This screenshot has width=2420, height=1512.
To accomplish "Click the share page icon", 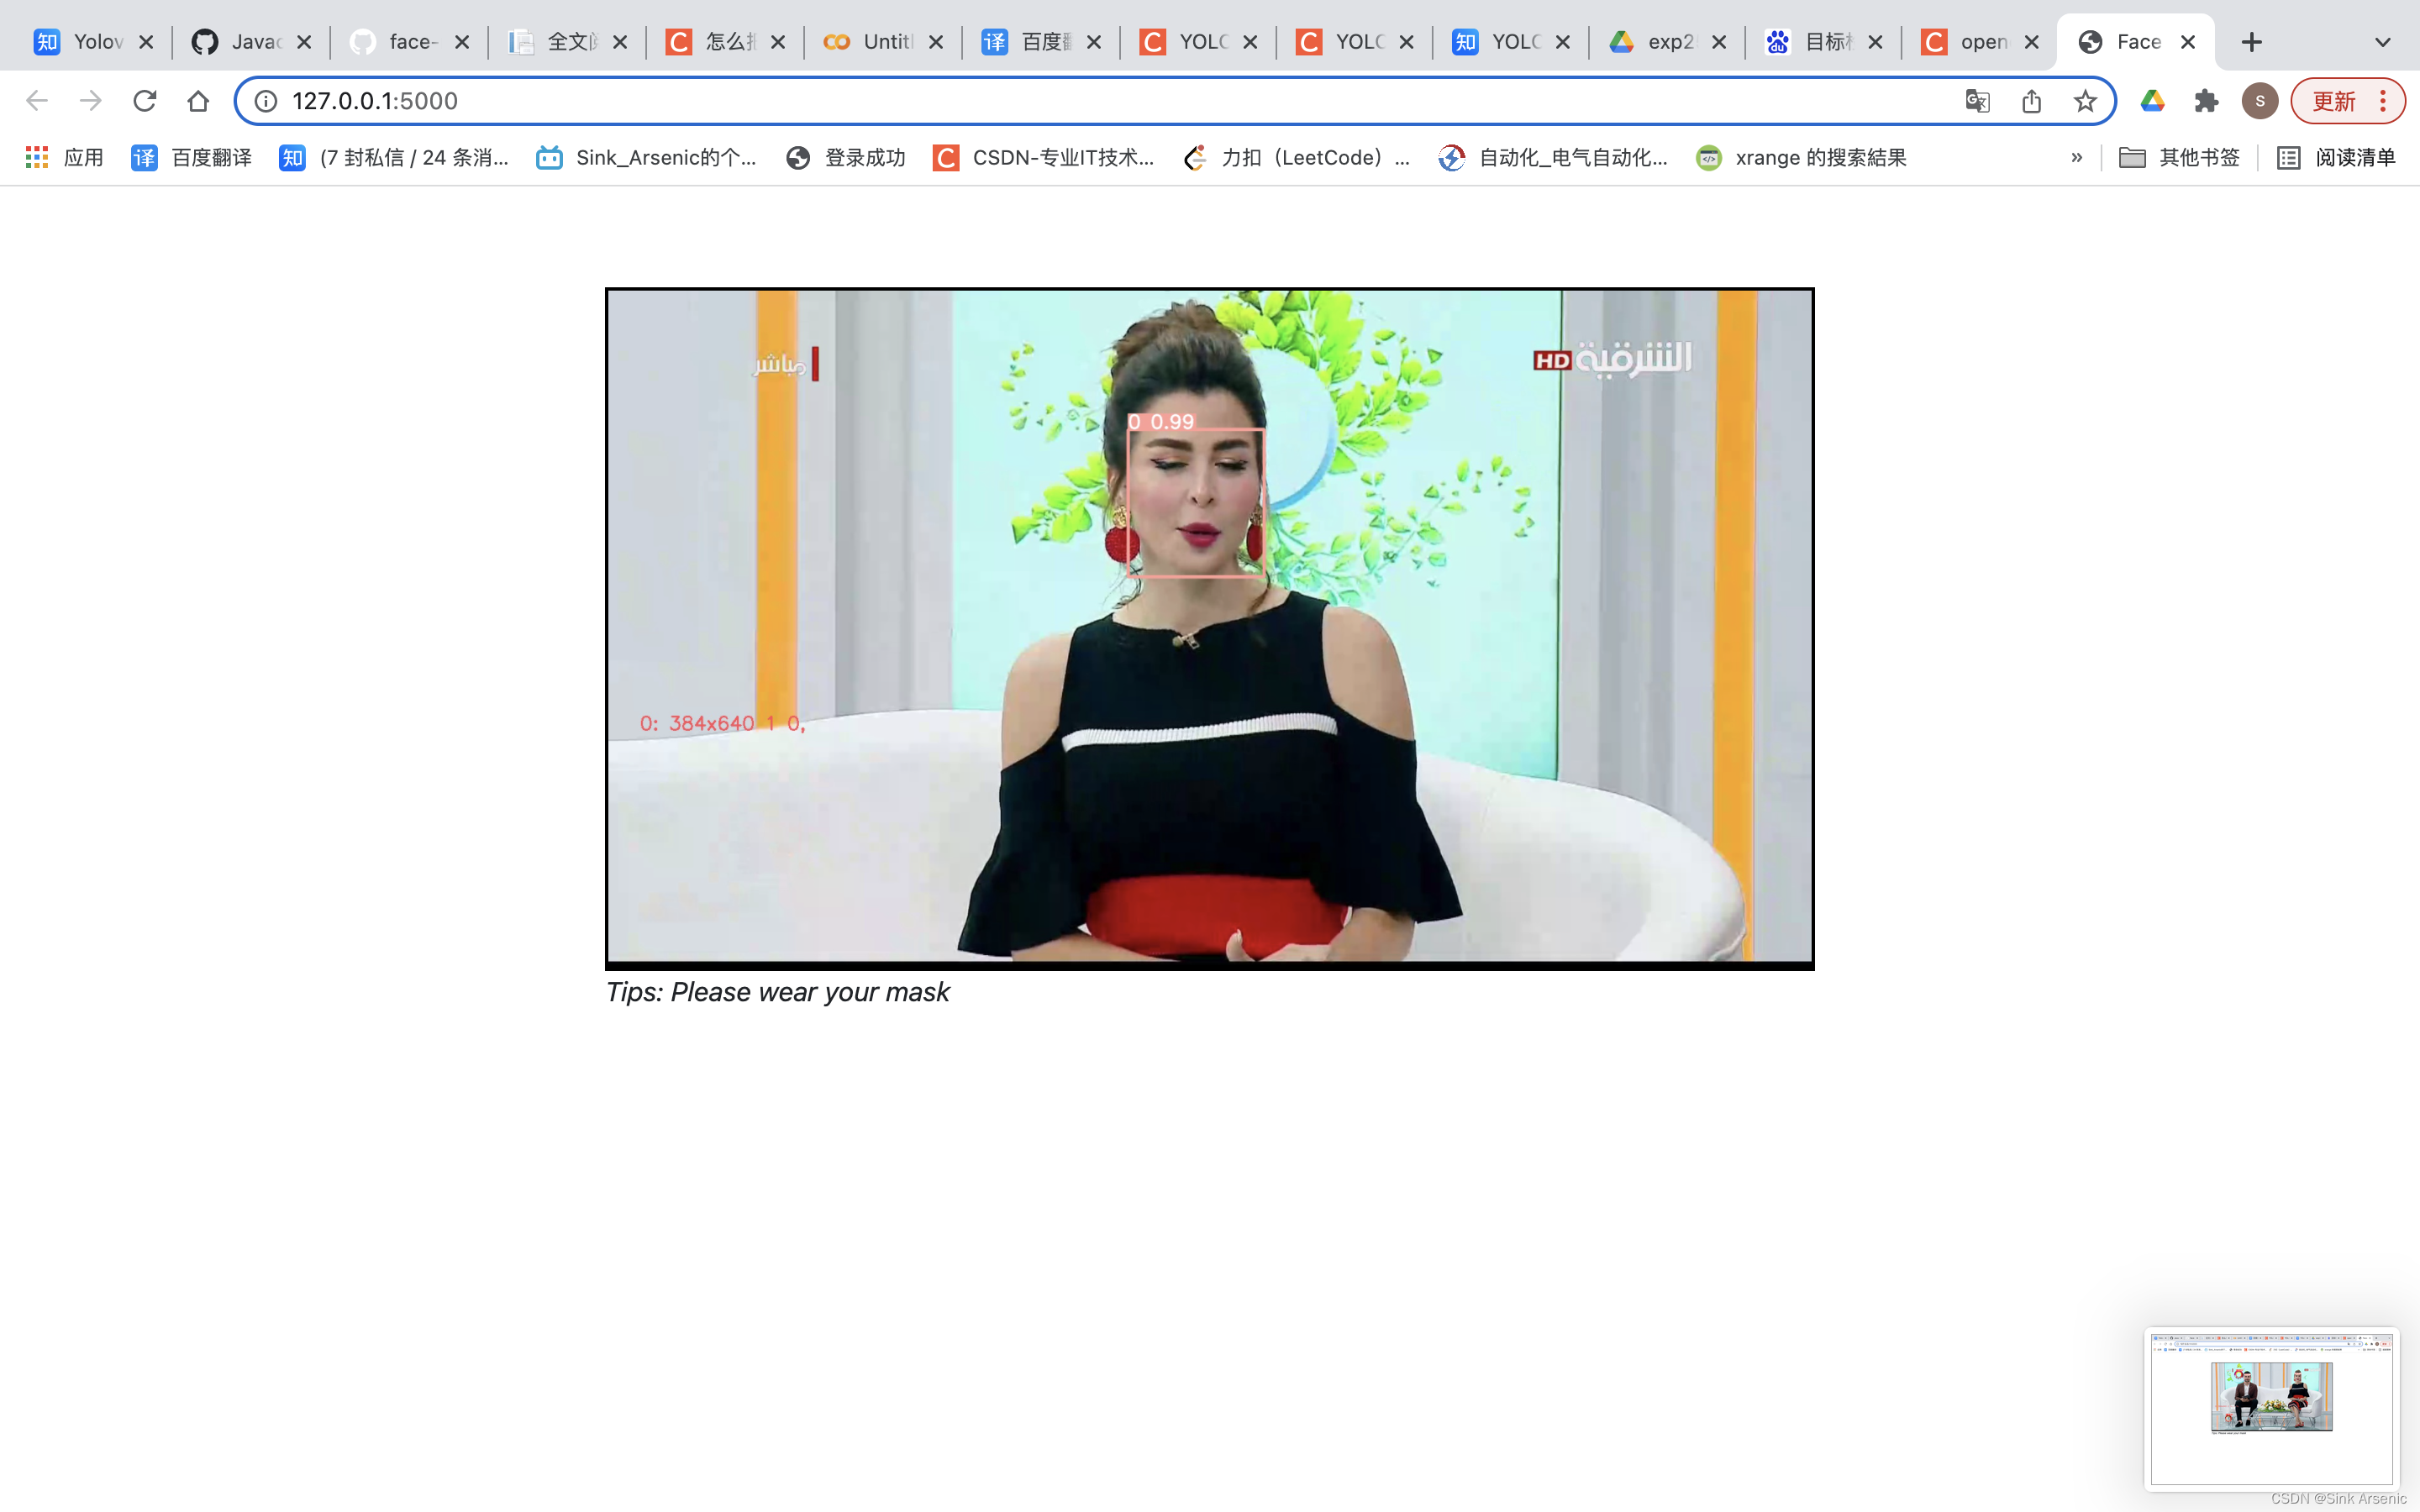I will coord(2031,101).
